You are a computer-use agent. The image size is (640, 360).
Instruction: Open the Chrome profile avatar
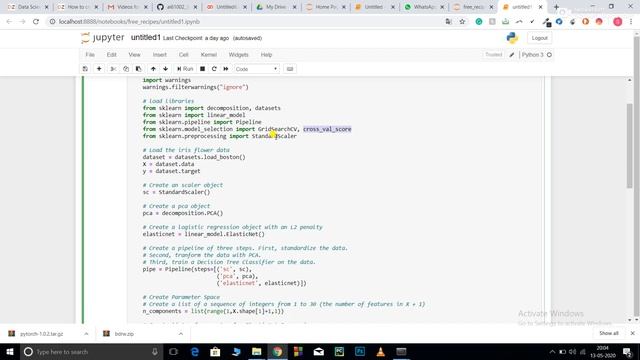[x=618, y=22]
